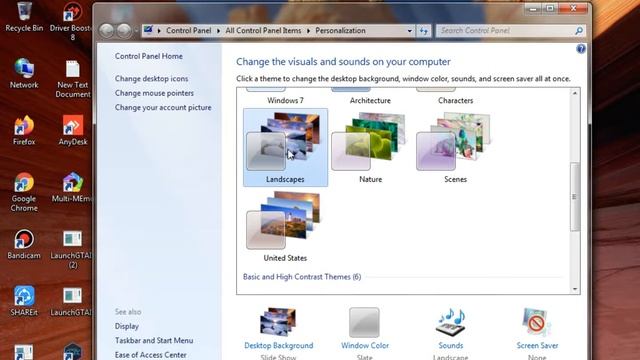Expand the arrow after All Control Panel Items
The image size is (640, 360).
[308, 31]
